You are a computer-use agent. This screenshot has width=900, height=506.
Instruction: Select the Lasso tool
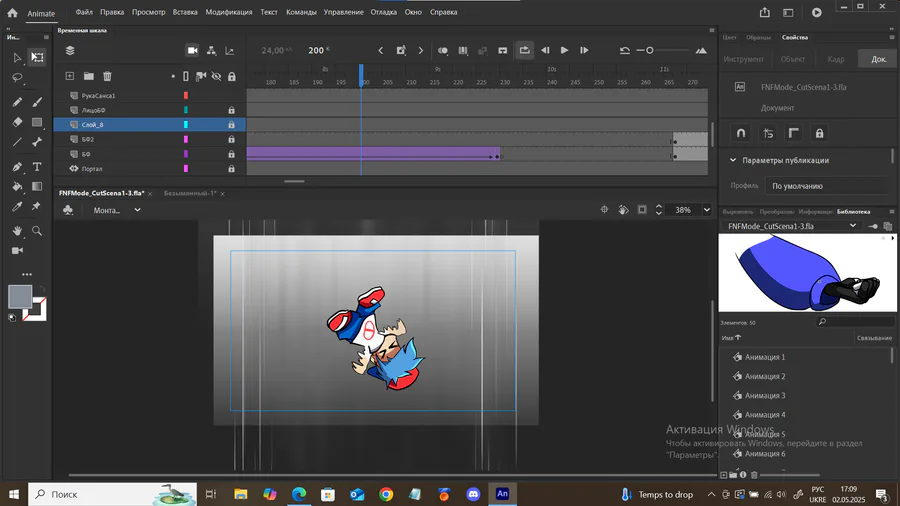pyautogui.click(x=17, y=77)
